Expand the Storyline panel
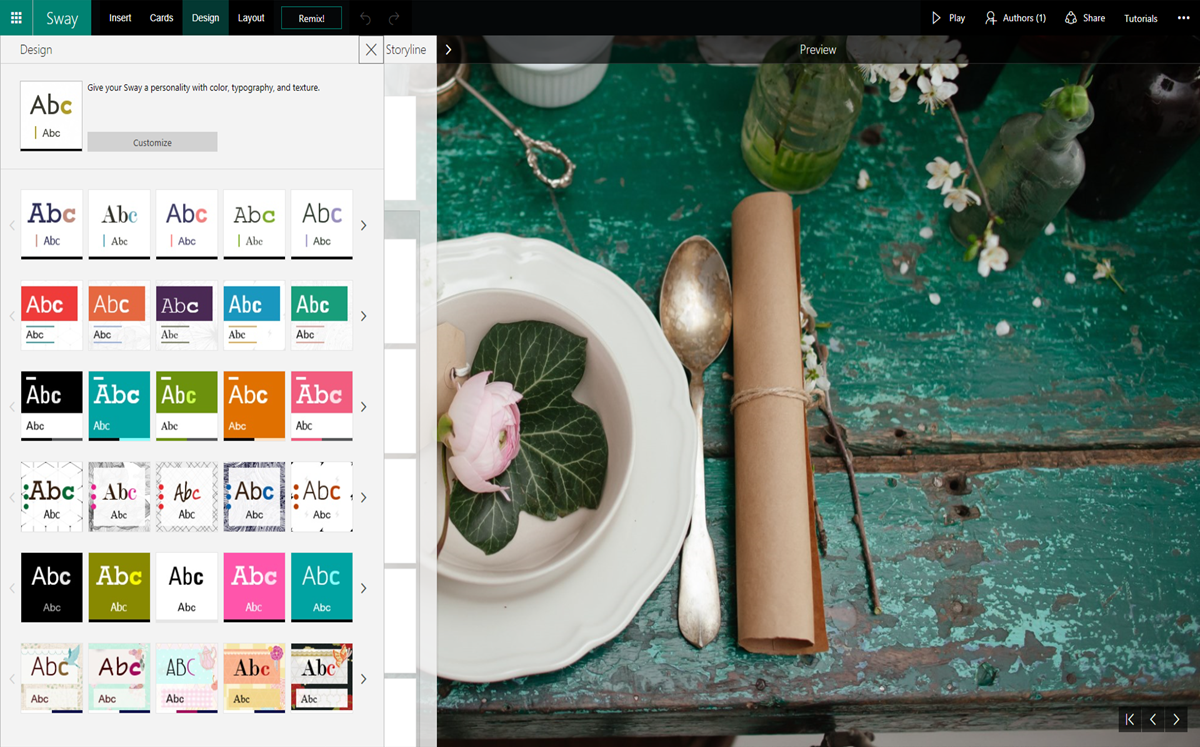This screenshot has height=747, width=1200. [x=448, y=48]
